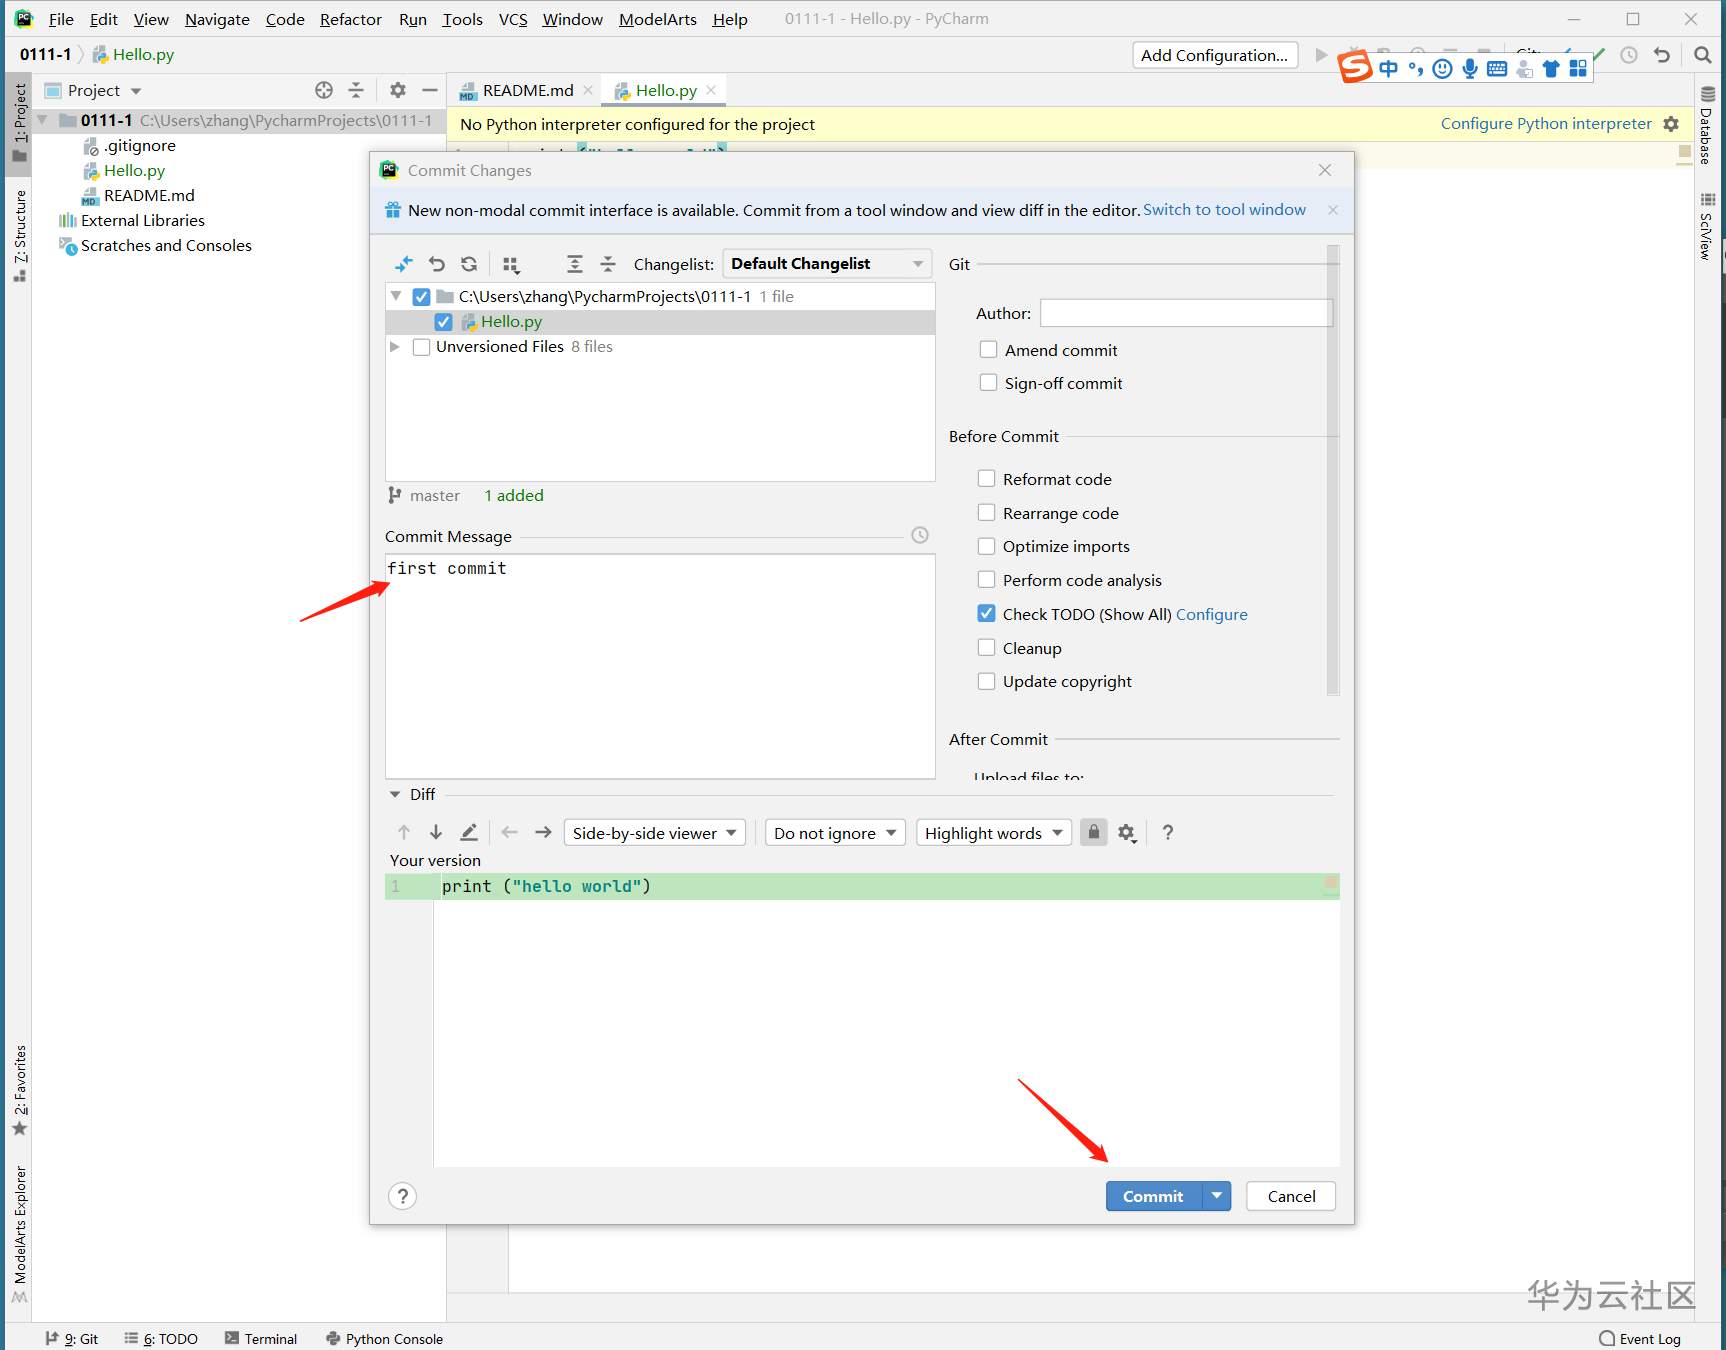Enable Optimize imports before commit
This screenshot has height=1350, width=1726.
click(x=986, y=546)
